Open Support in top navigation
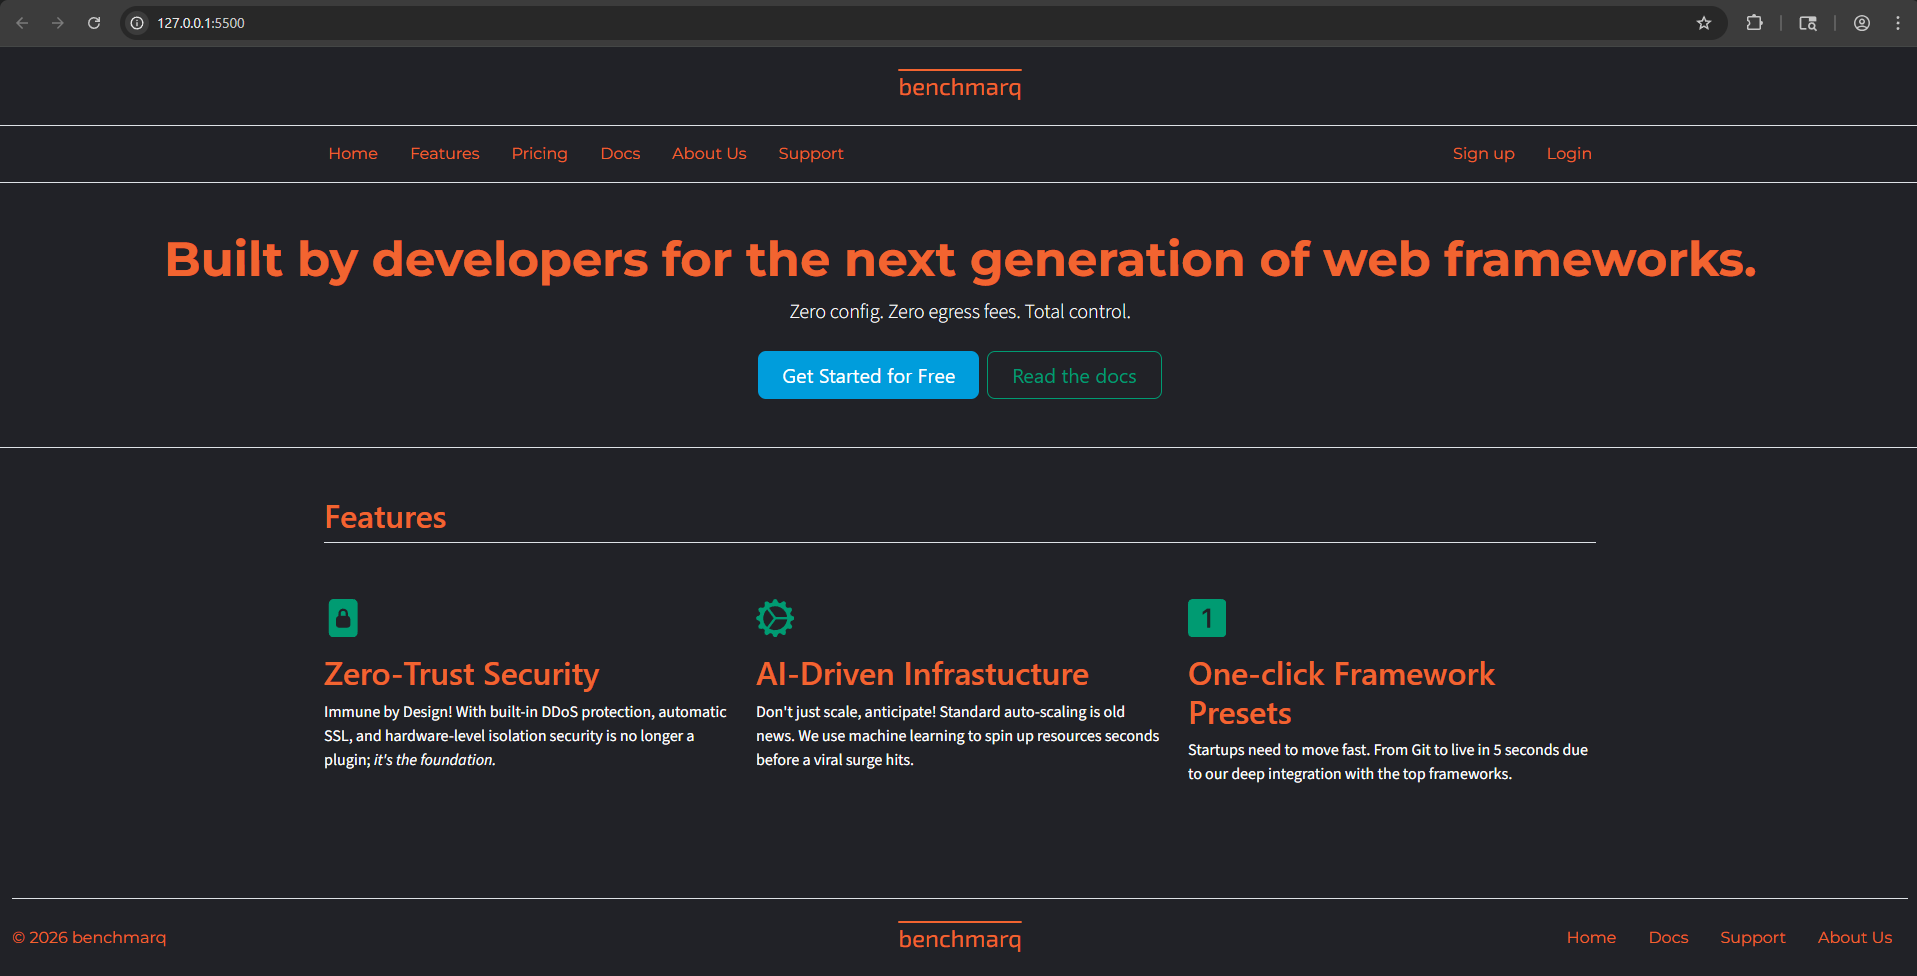Screen dimensions: 1917x976 tap(811, 153)
